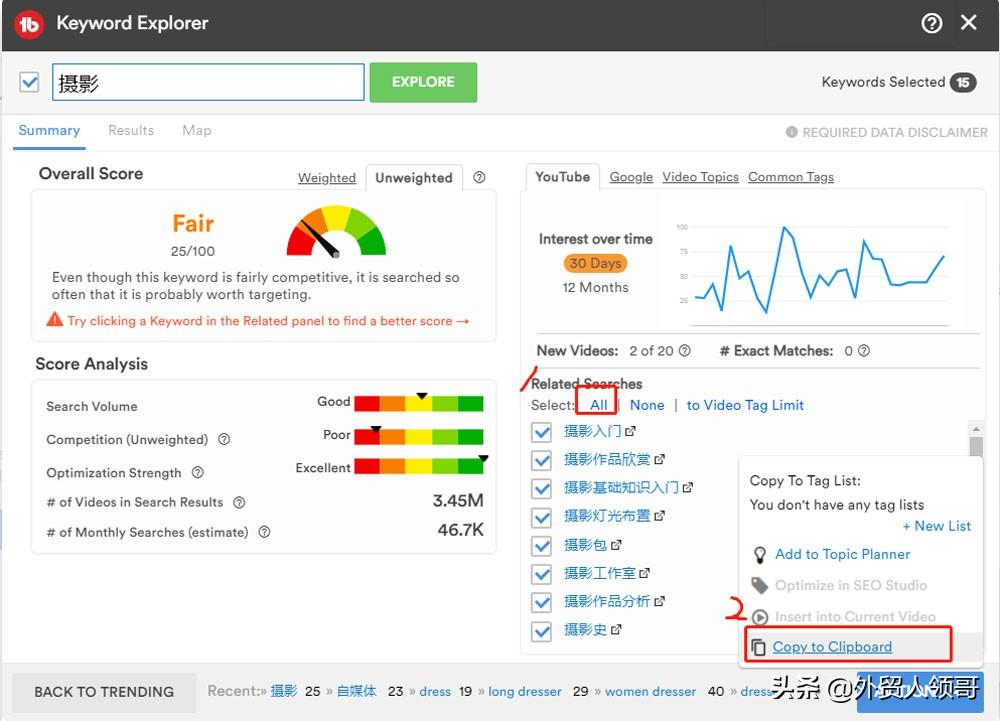Open external link icon for 摄影基础知识入门
The width and height of the screenshot is (1000, 721).
(688, 488)
